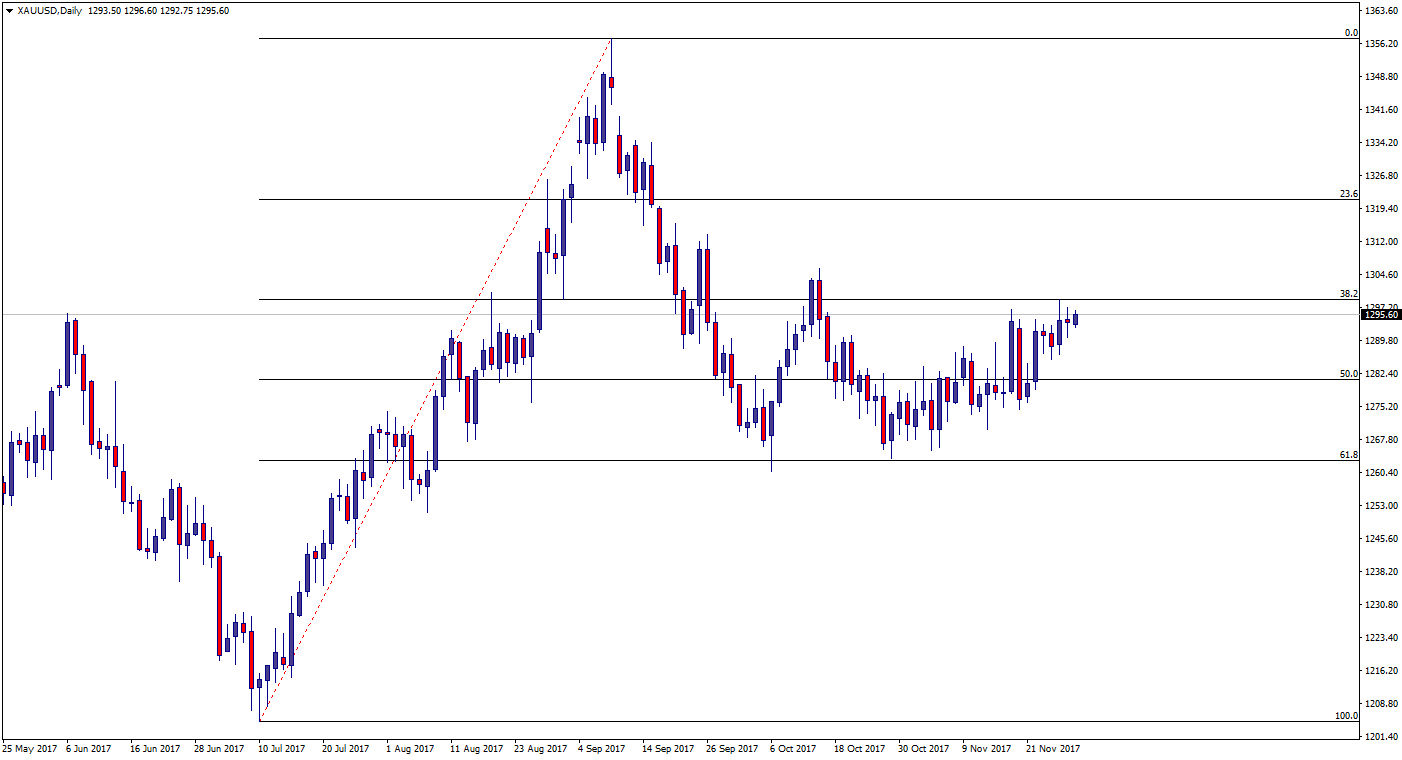Click the 38.2 Fibonacci retracement label
The height and width of the screenshot is (760, 1402).
point(1349,294)
